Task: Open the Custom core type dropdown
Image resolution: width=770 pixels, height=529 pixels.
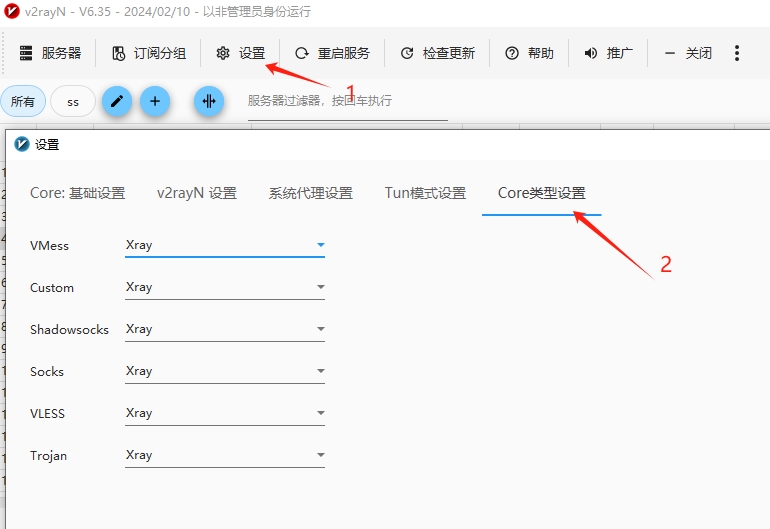Action: click(225, 287)
